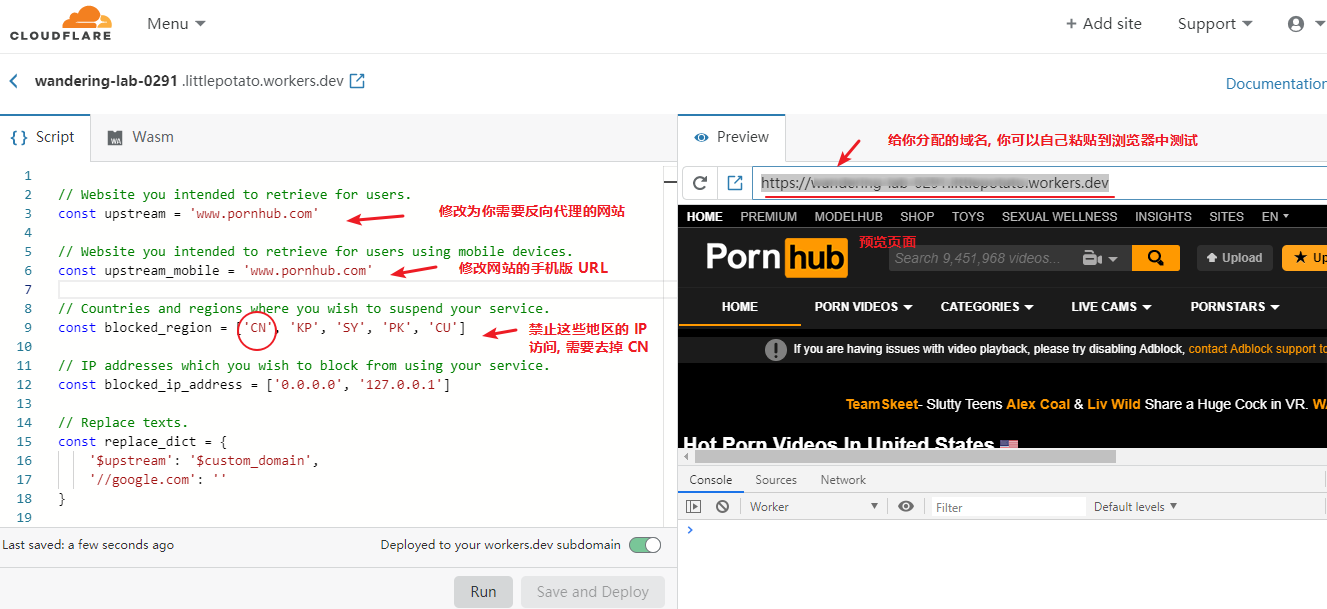Click line 16 '$upstream' mapping entry
The image size is (1327, 609).
click(x=204, y=460)
